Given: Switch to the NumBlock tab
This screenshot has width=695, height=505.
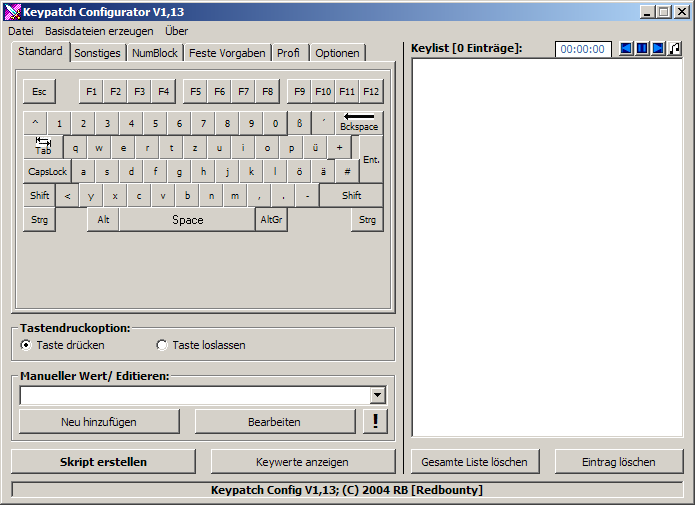Looking at the screenshot, I should coord(155,53).
